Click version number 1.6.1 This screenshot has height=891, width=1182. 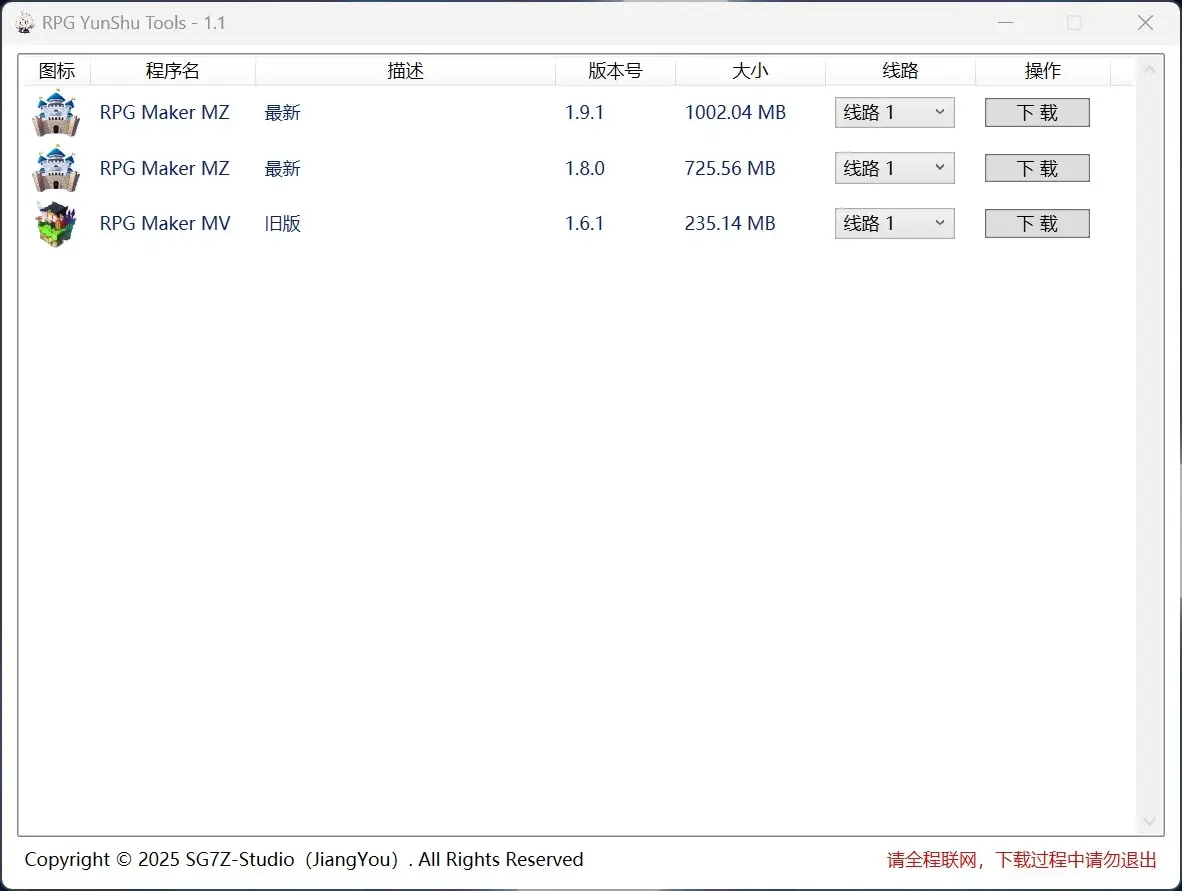[585, 223]
